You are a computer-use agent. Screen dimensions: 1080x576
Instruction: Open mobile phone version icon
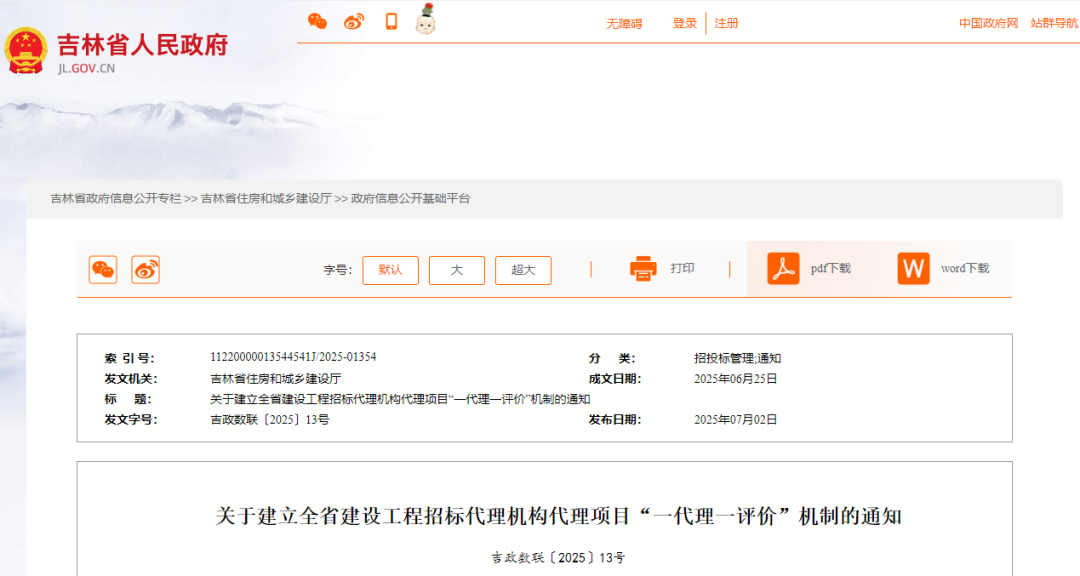tap(391, 21)
